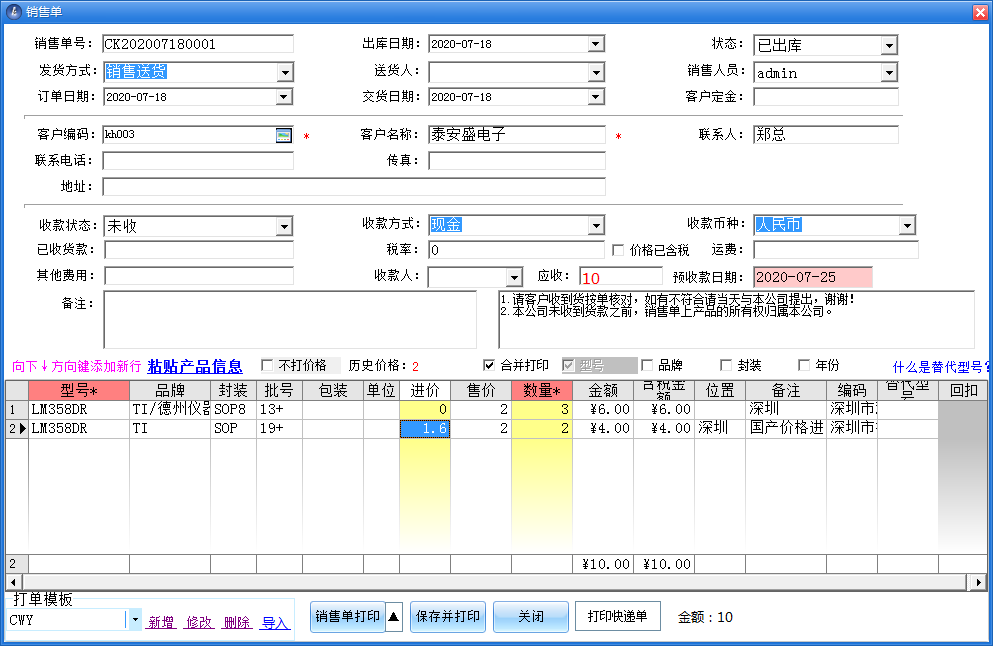Click the 预收款日期 field 2020-07-25
Screen dimensions: 993x646
(813, 277)
